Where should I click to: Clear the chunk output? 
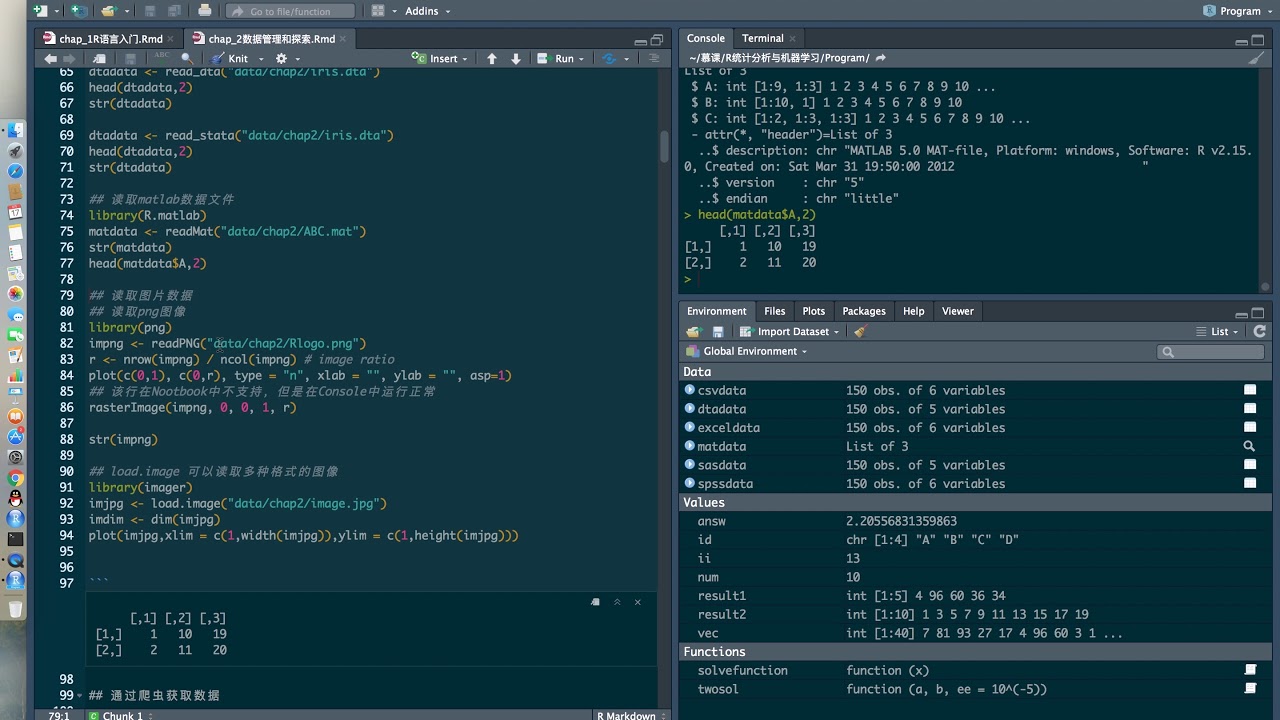click(x=638, y=602)
